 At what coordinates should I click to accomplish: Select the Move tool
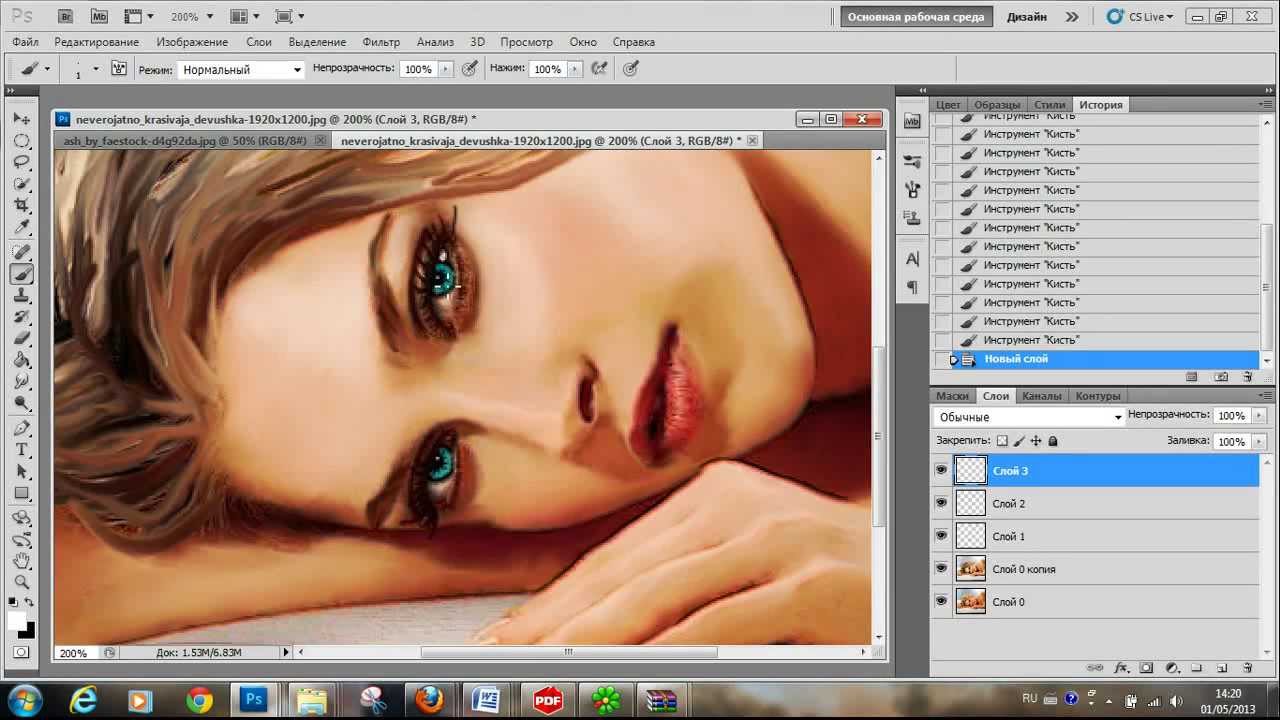pyautogui.click(x=21, y=118)
